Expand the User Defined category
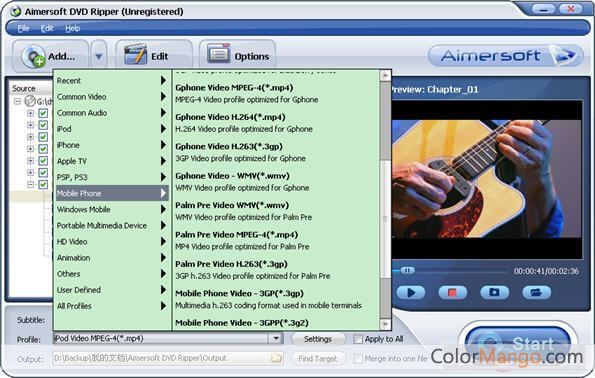Screen dimensions: 595x378 [112, 290]
